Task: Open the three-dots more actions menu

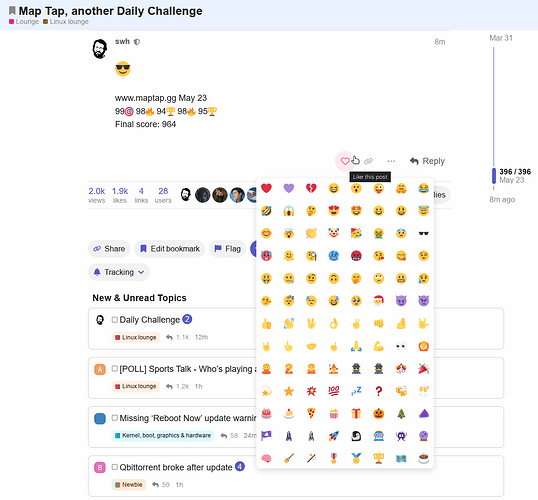Action: pos(391,161)
